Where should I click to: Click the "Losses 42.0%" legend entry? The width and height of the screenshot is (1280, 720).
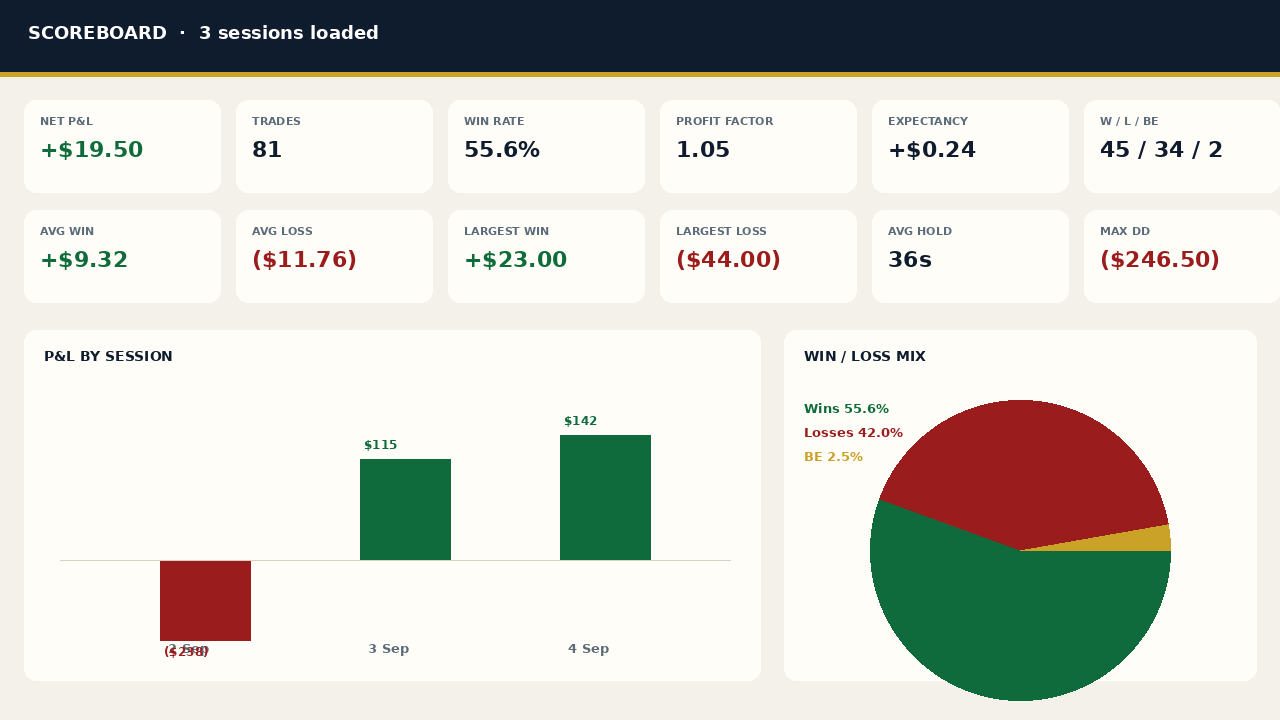[x=853, y=433]
